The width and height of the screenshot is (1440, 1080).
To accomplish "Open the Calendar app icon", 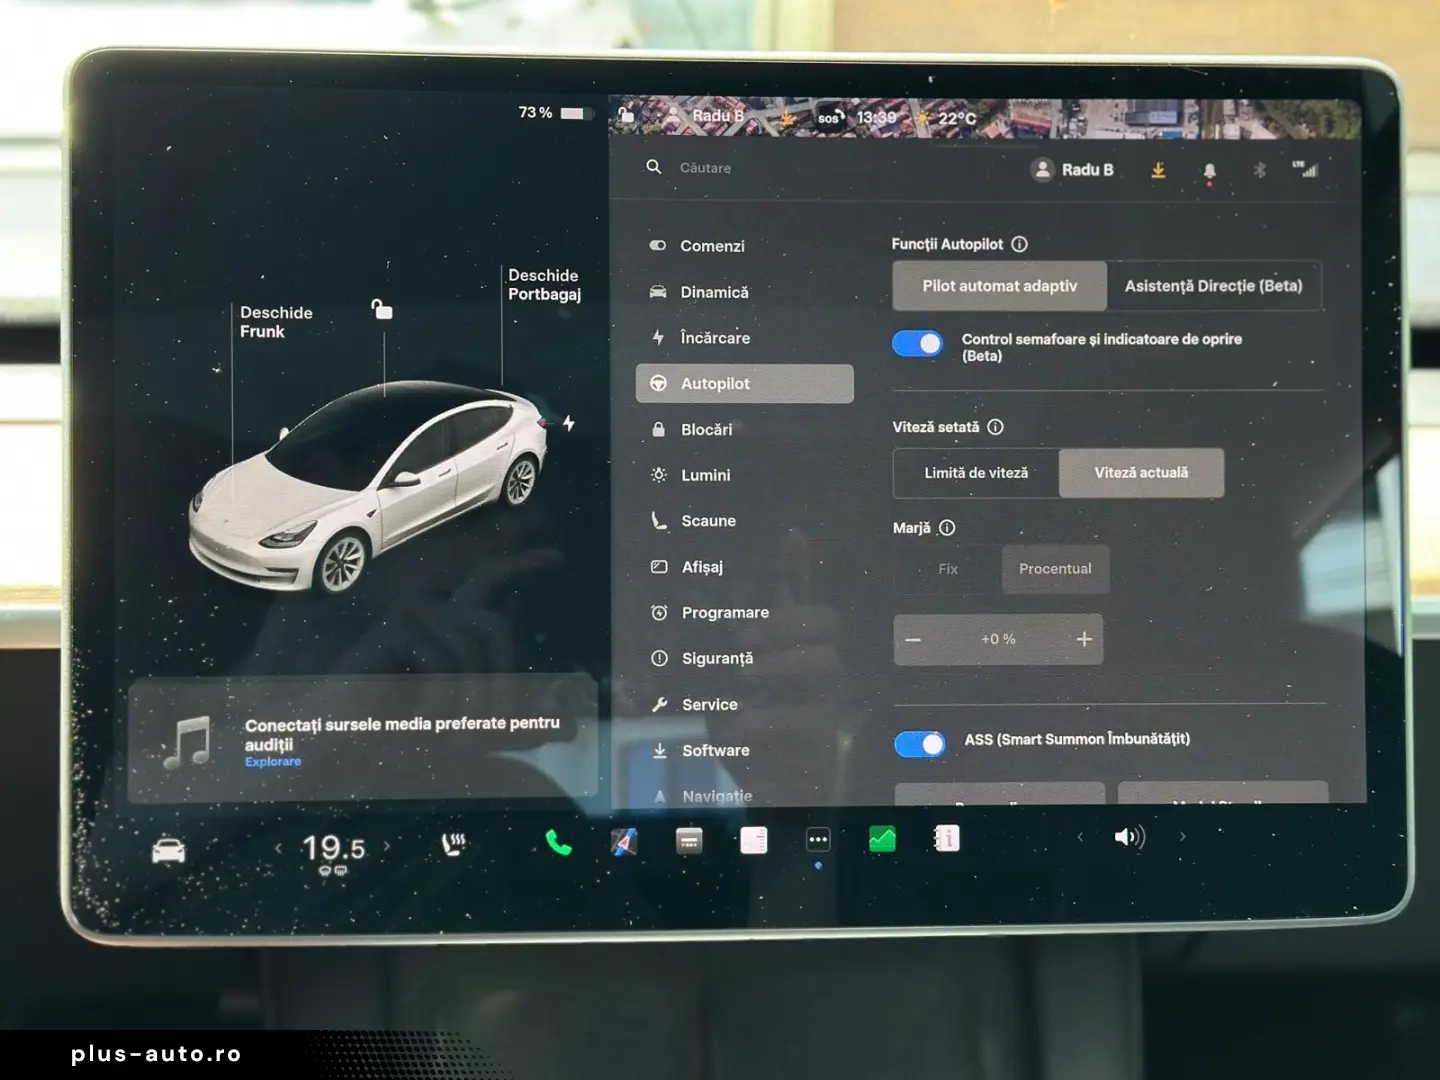I will [689, 841].
